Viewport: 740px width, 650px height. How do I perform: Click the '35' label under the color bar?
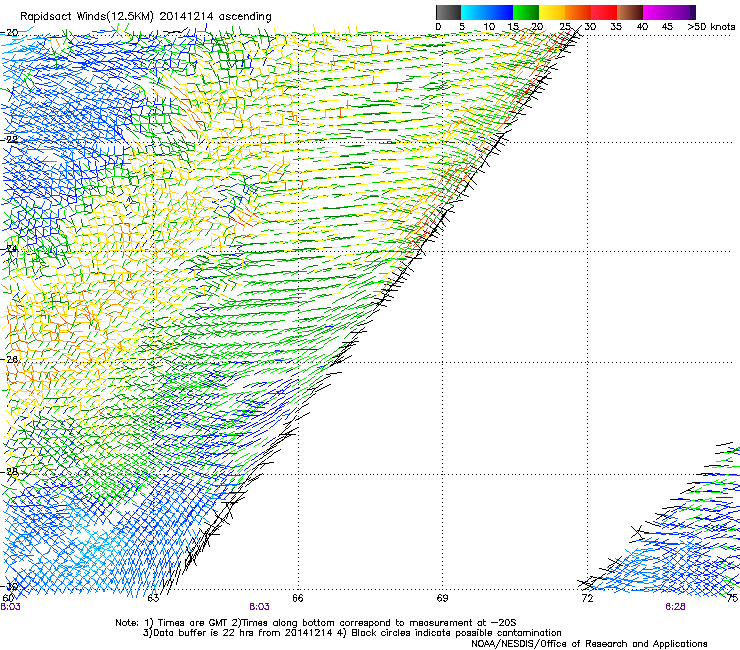pyautogui.click(x=616, y=27)
